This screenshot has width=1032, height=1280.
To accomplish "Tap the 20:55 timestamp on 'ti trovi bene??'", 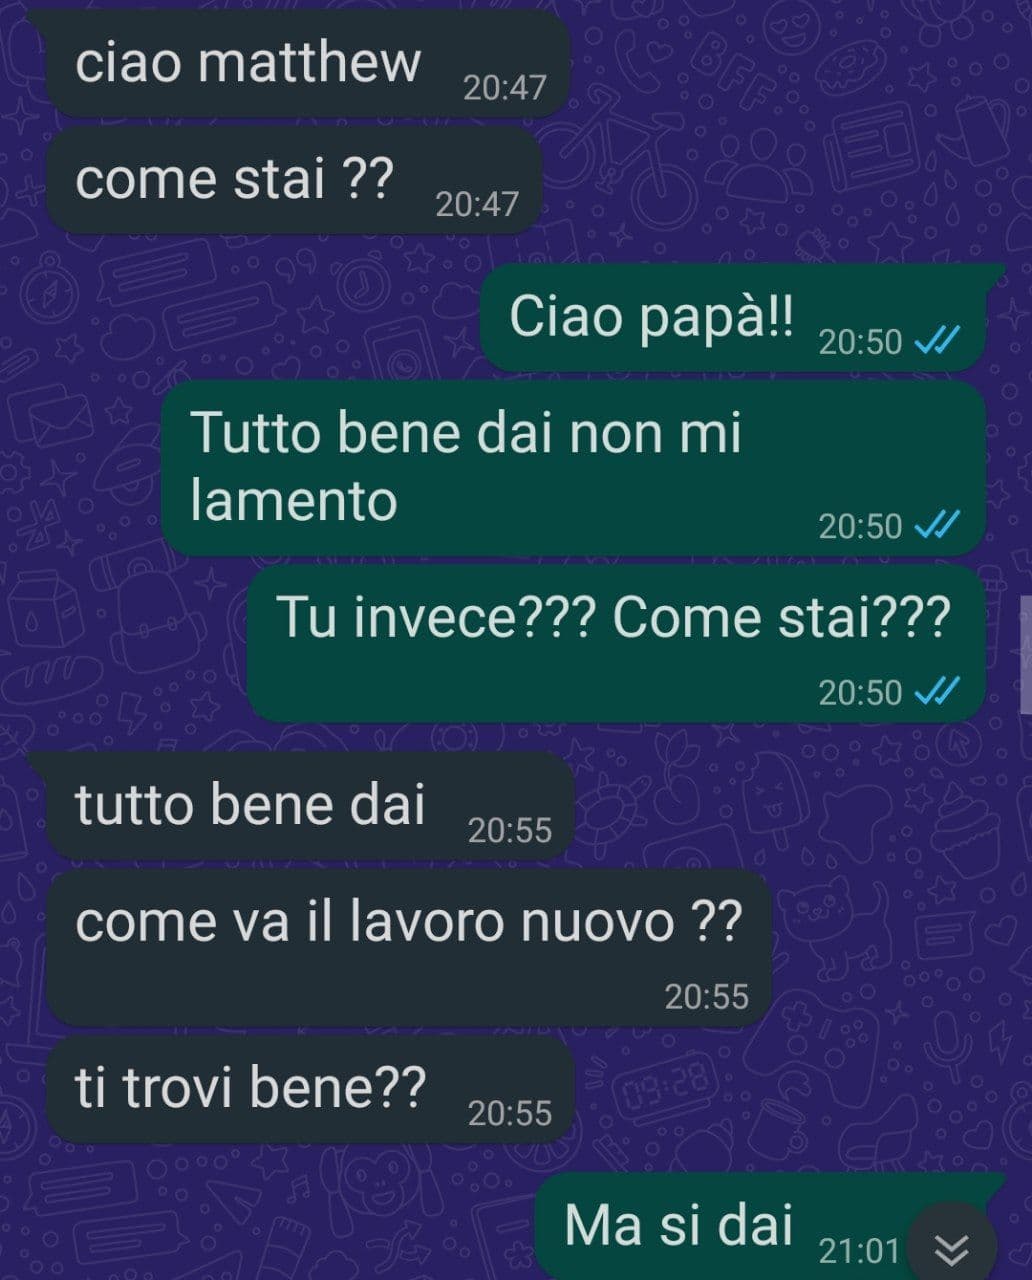I will coord(510,1113).
